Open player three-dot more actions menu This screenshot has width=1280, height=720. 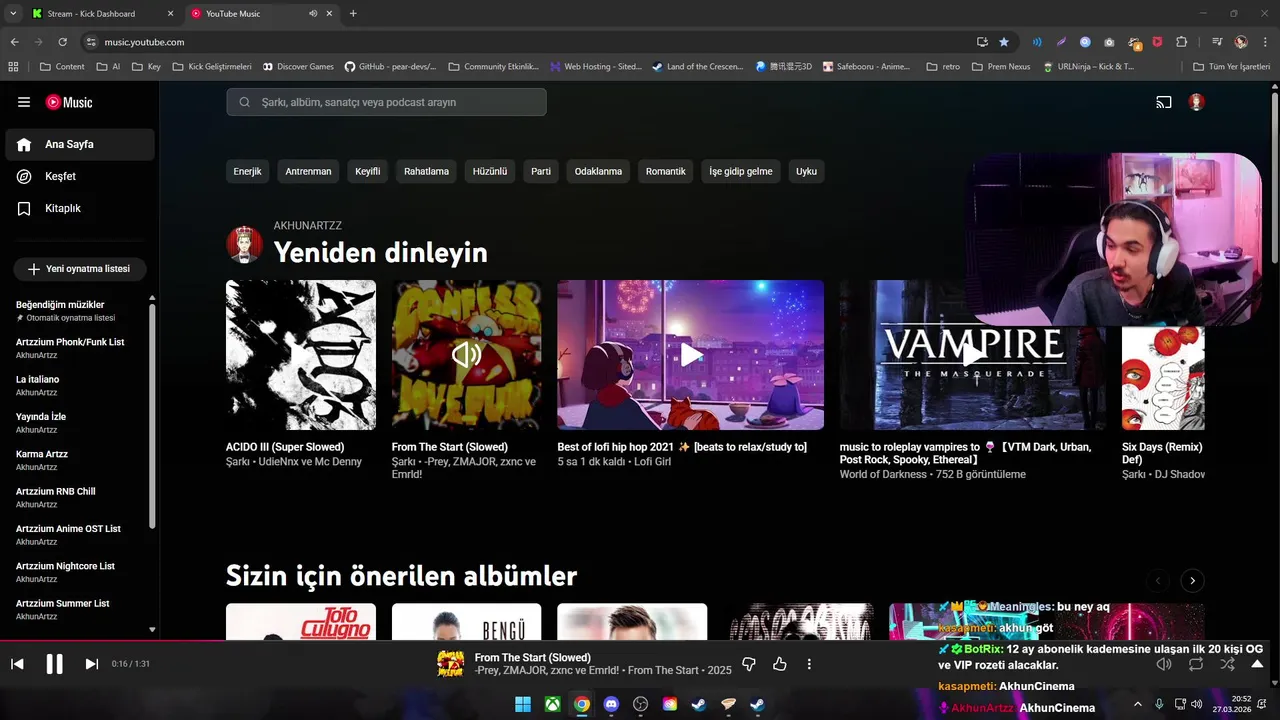tap(809, 664)
